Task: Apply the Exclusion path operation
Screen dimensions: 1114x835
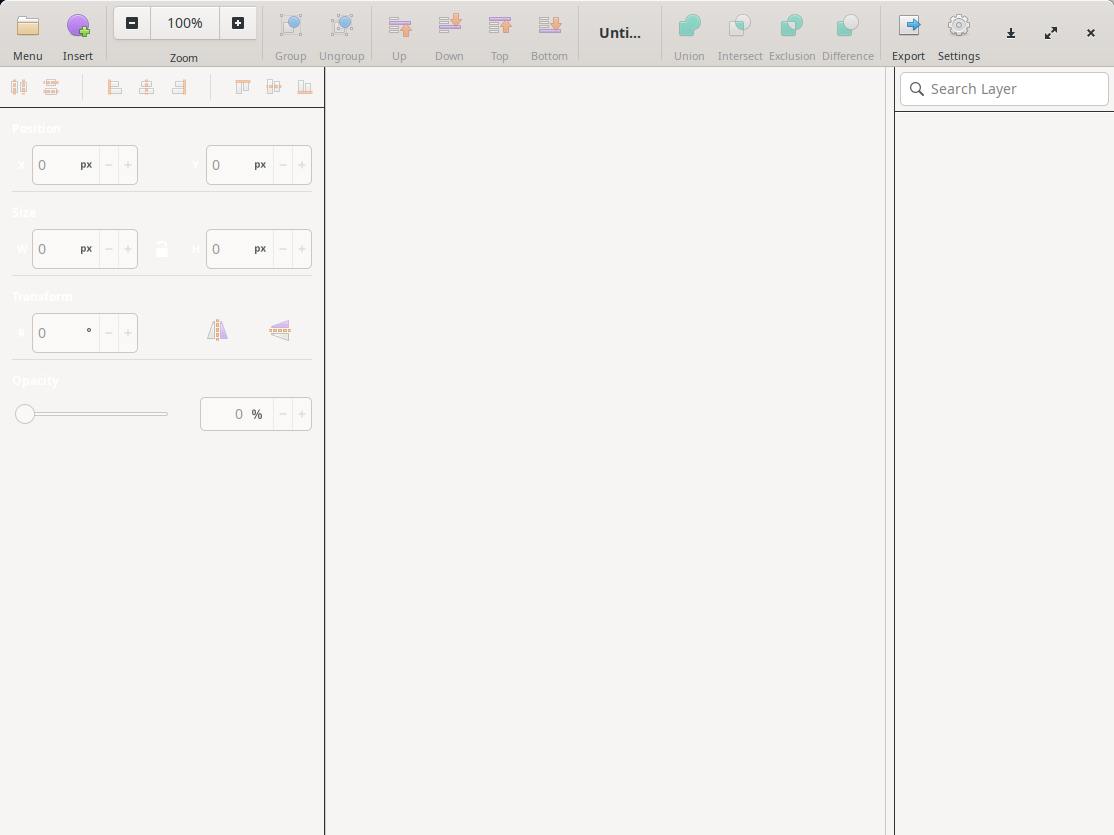Action: [x=791, y=26]
